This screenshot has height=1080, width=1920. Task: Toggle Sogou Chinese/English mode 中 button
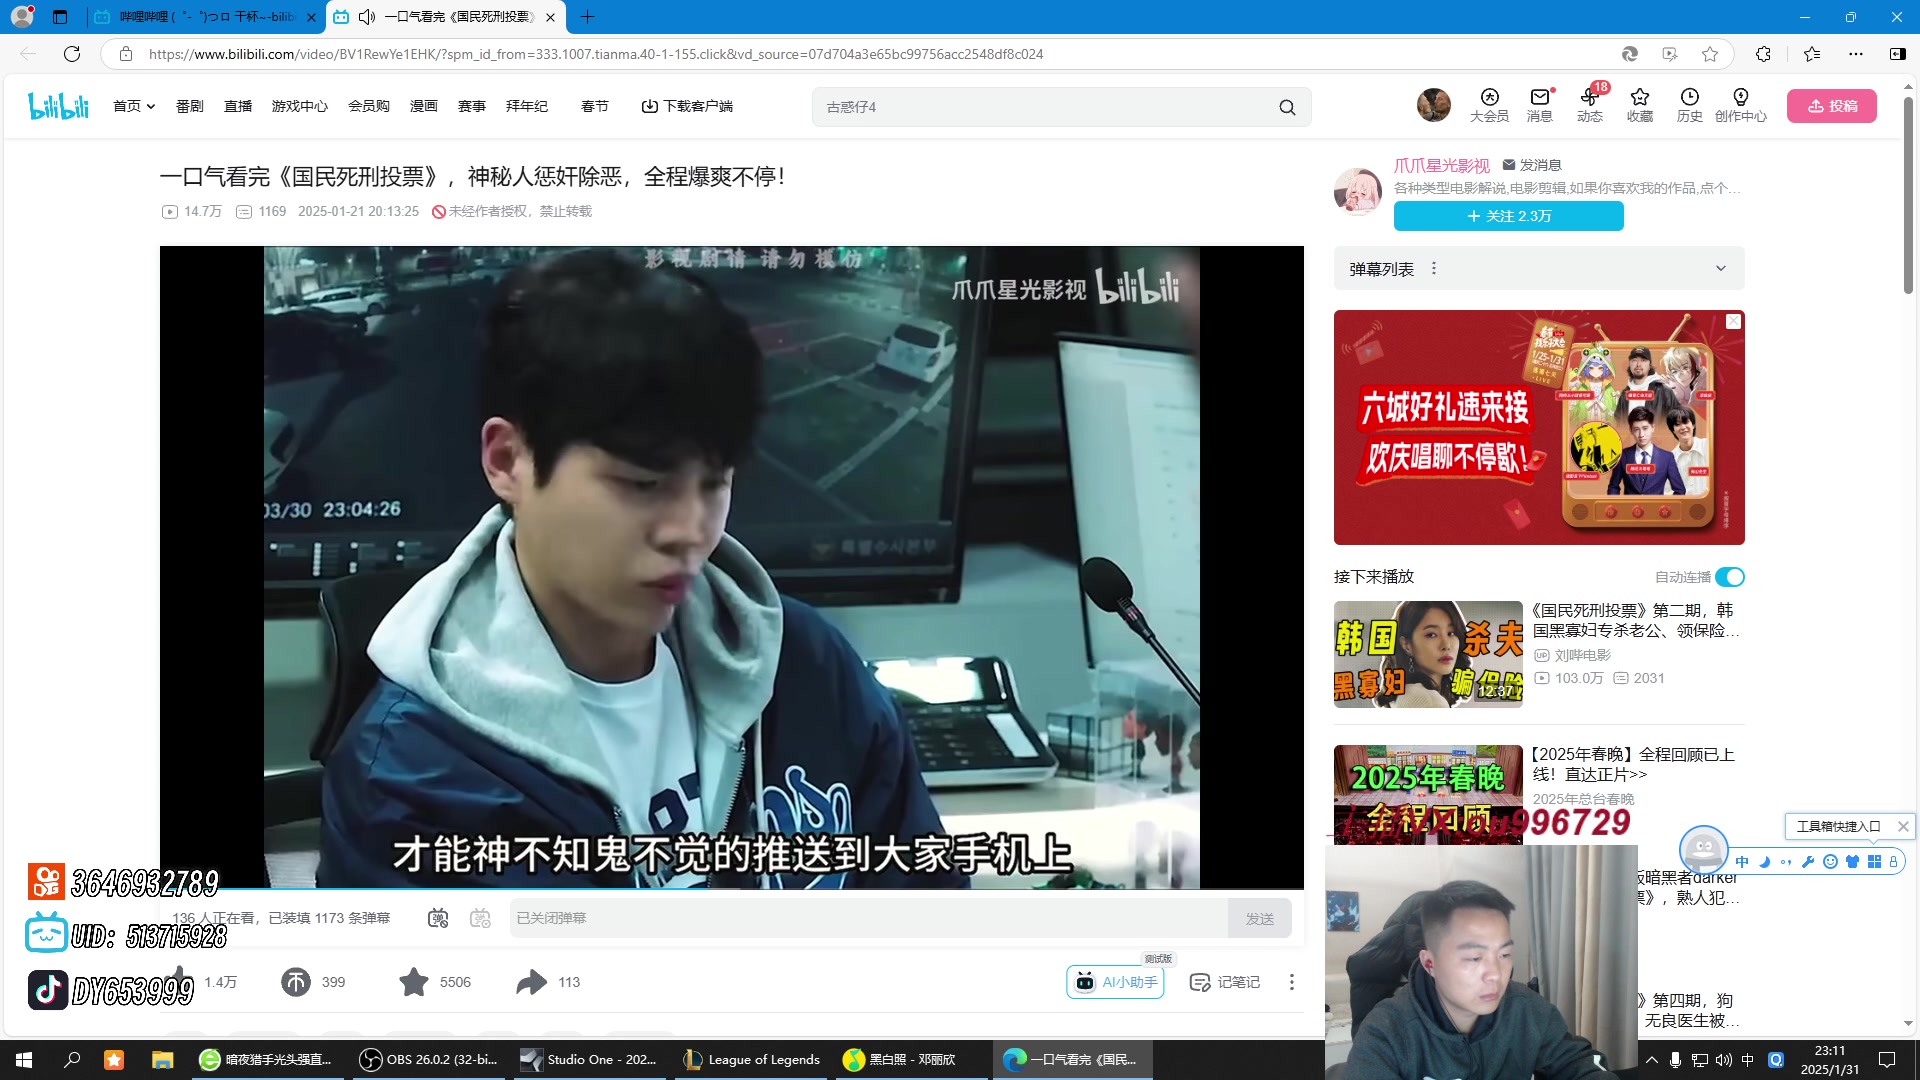coord(1742,862)
